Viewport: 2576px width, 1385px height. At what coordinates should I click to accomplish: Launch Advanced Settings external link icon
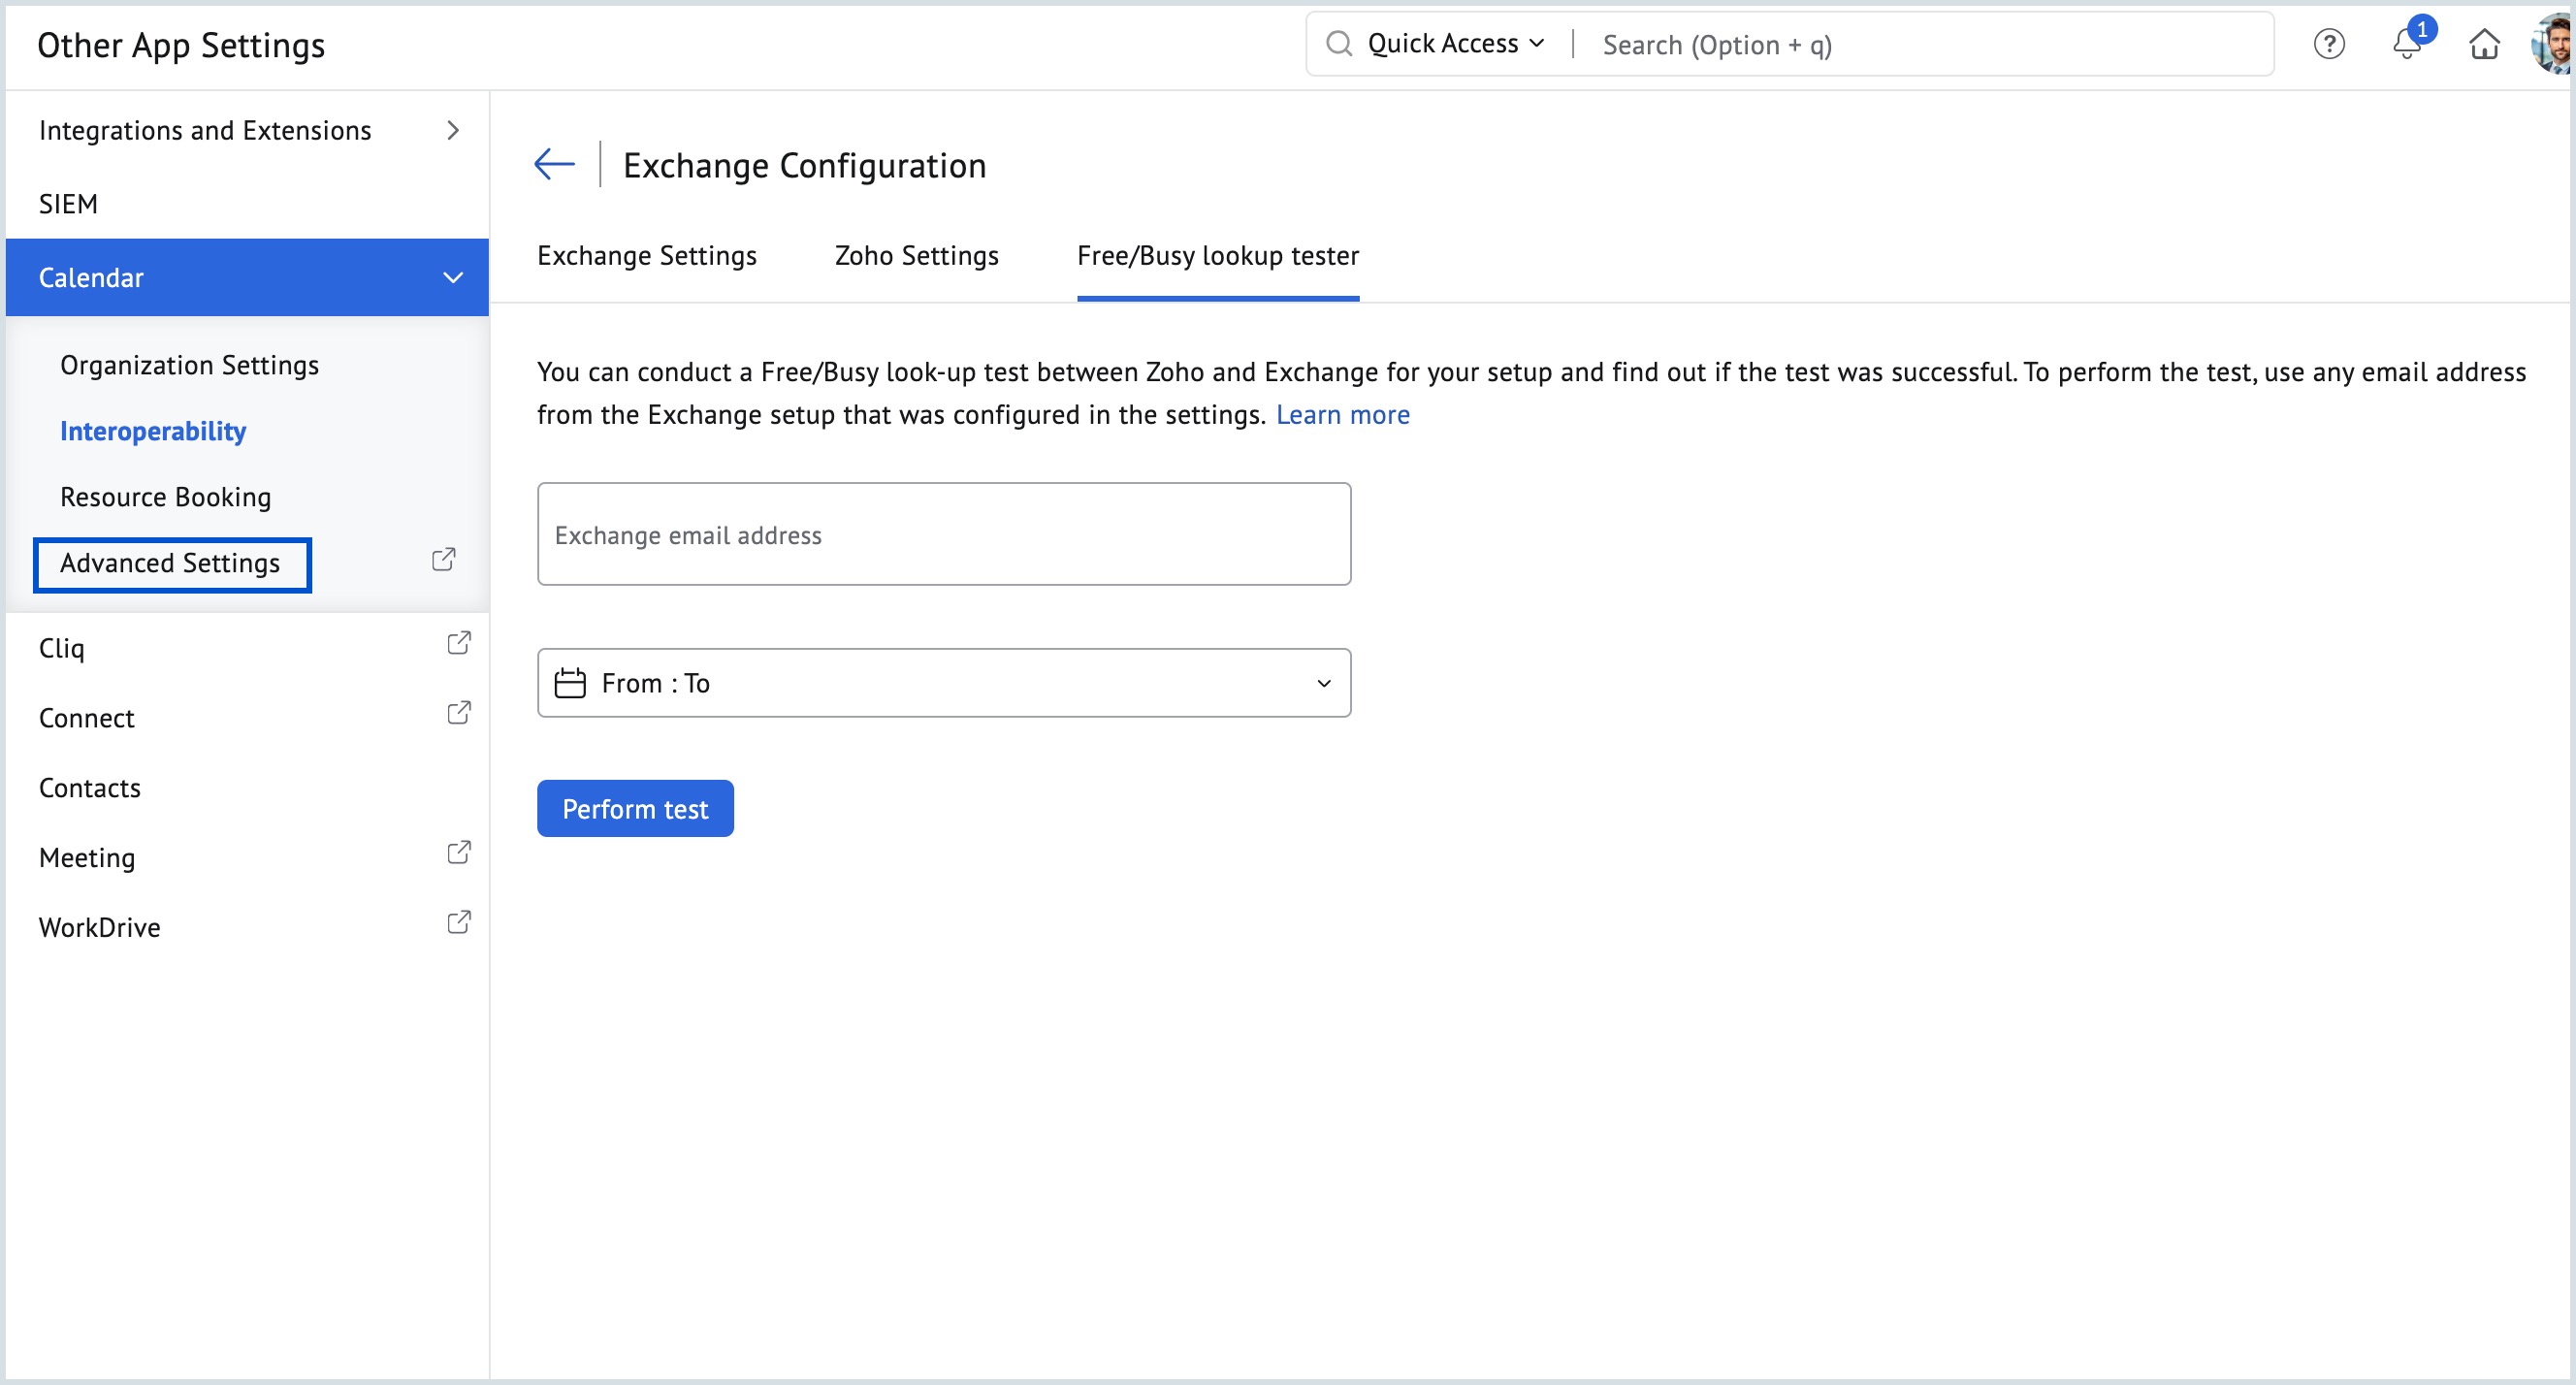(443, 559)
